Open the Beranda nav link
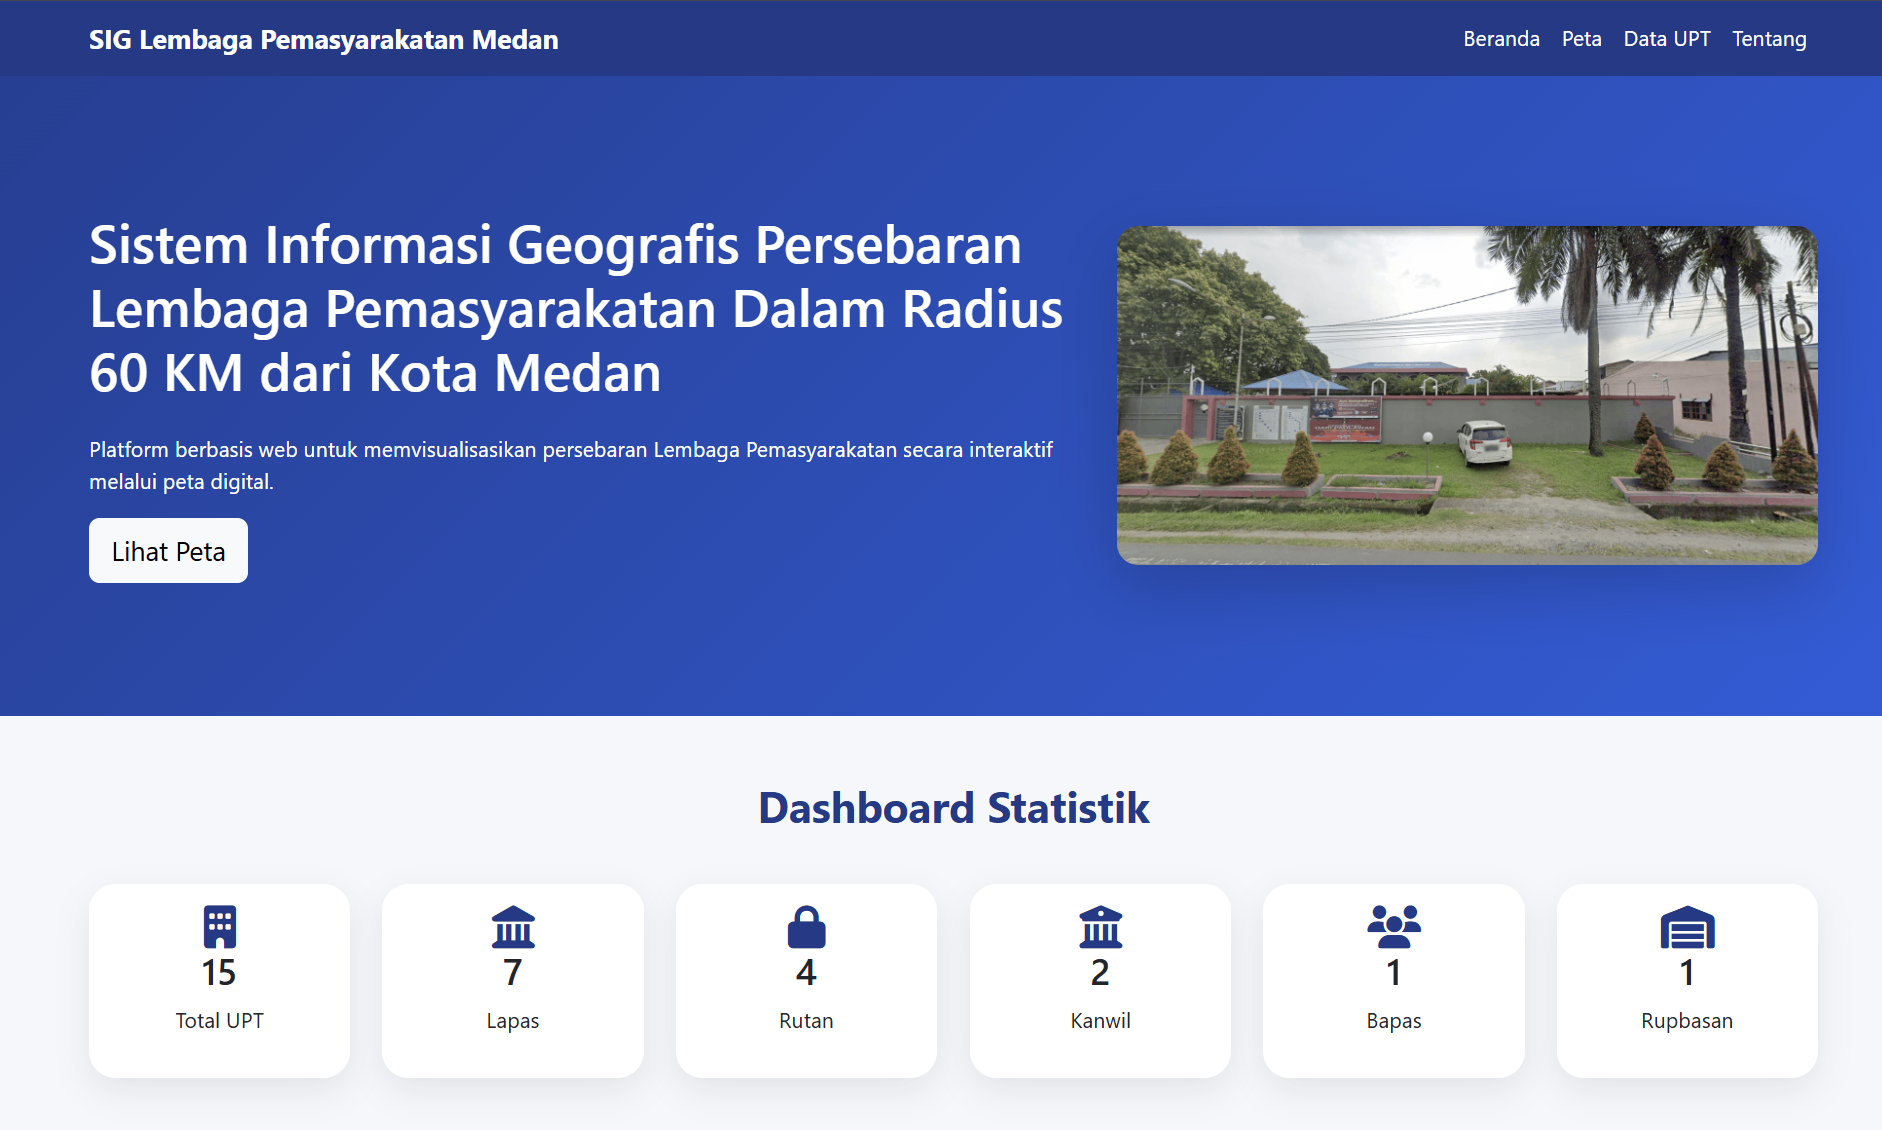 tap(1501, 39)
